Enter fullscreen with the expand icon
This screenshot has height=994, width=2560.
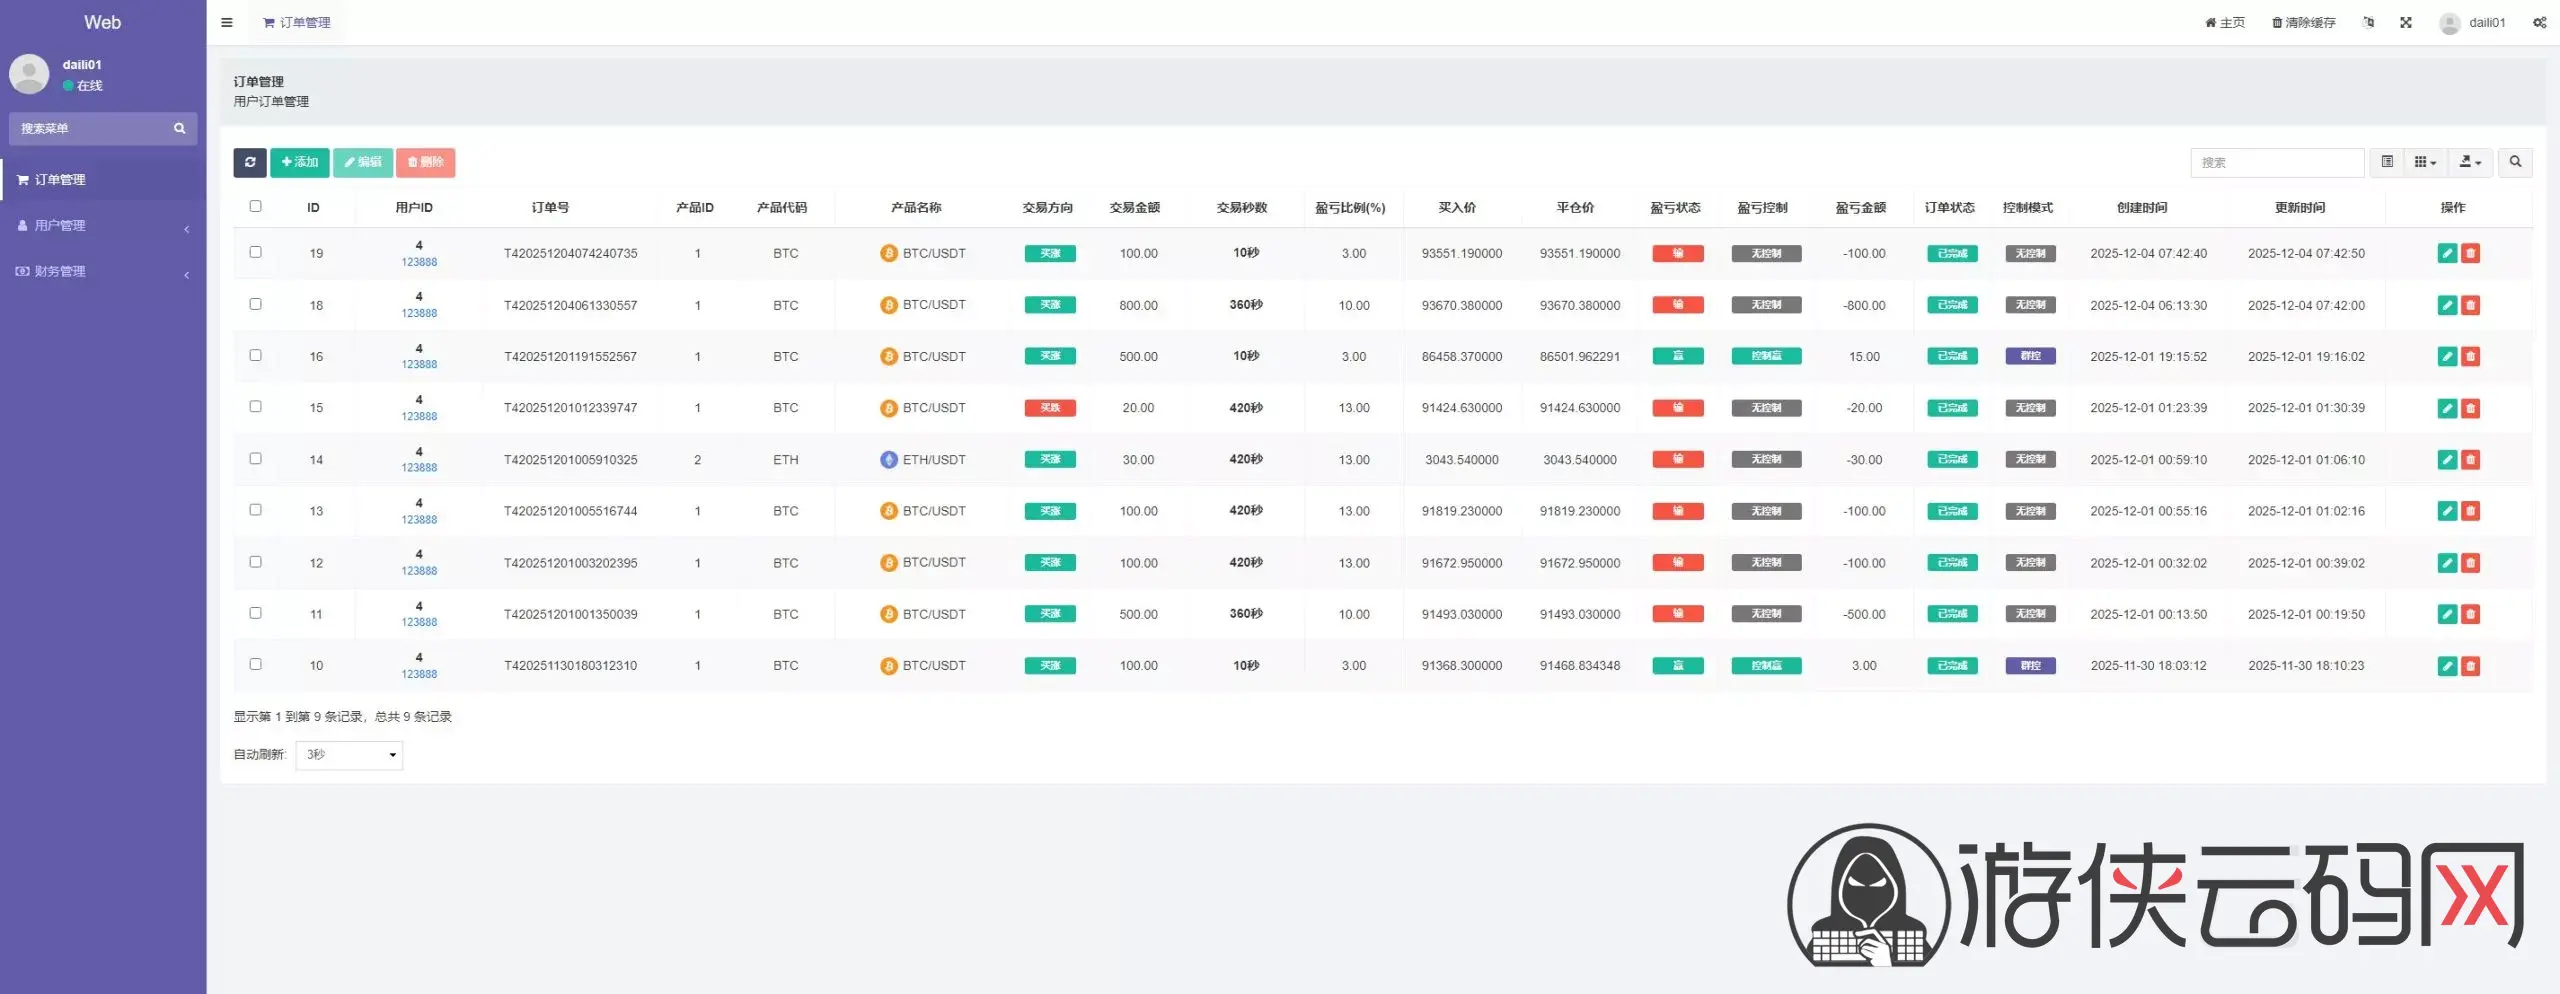pos(2406,22)
